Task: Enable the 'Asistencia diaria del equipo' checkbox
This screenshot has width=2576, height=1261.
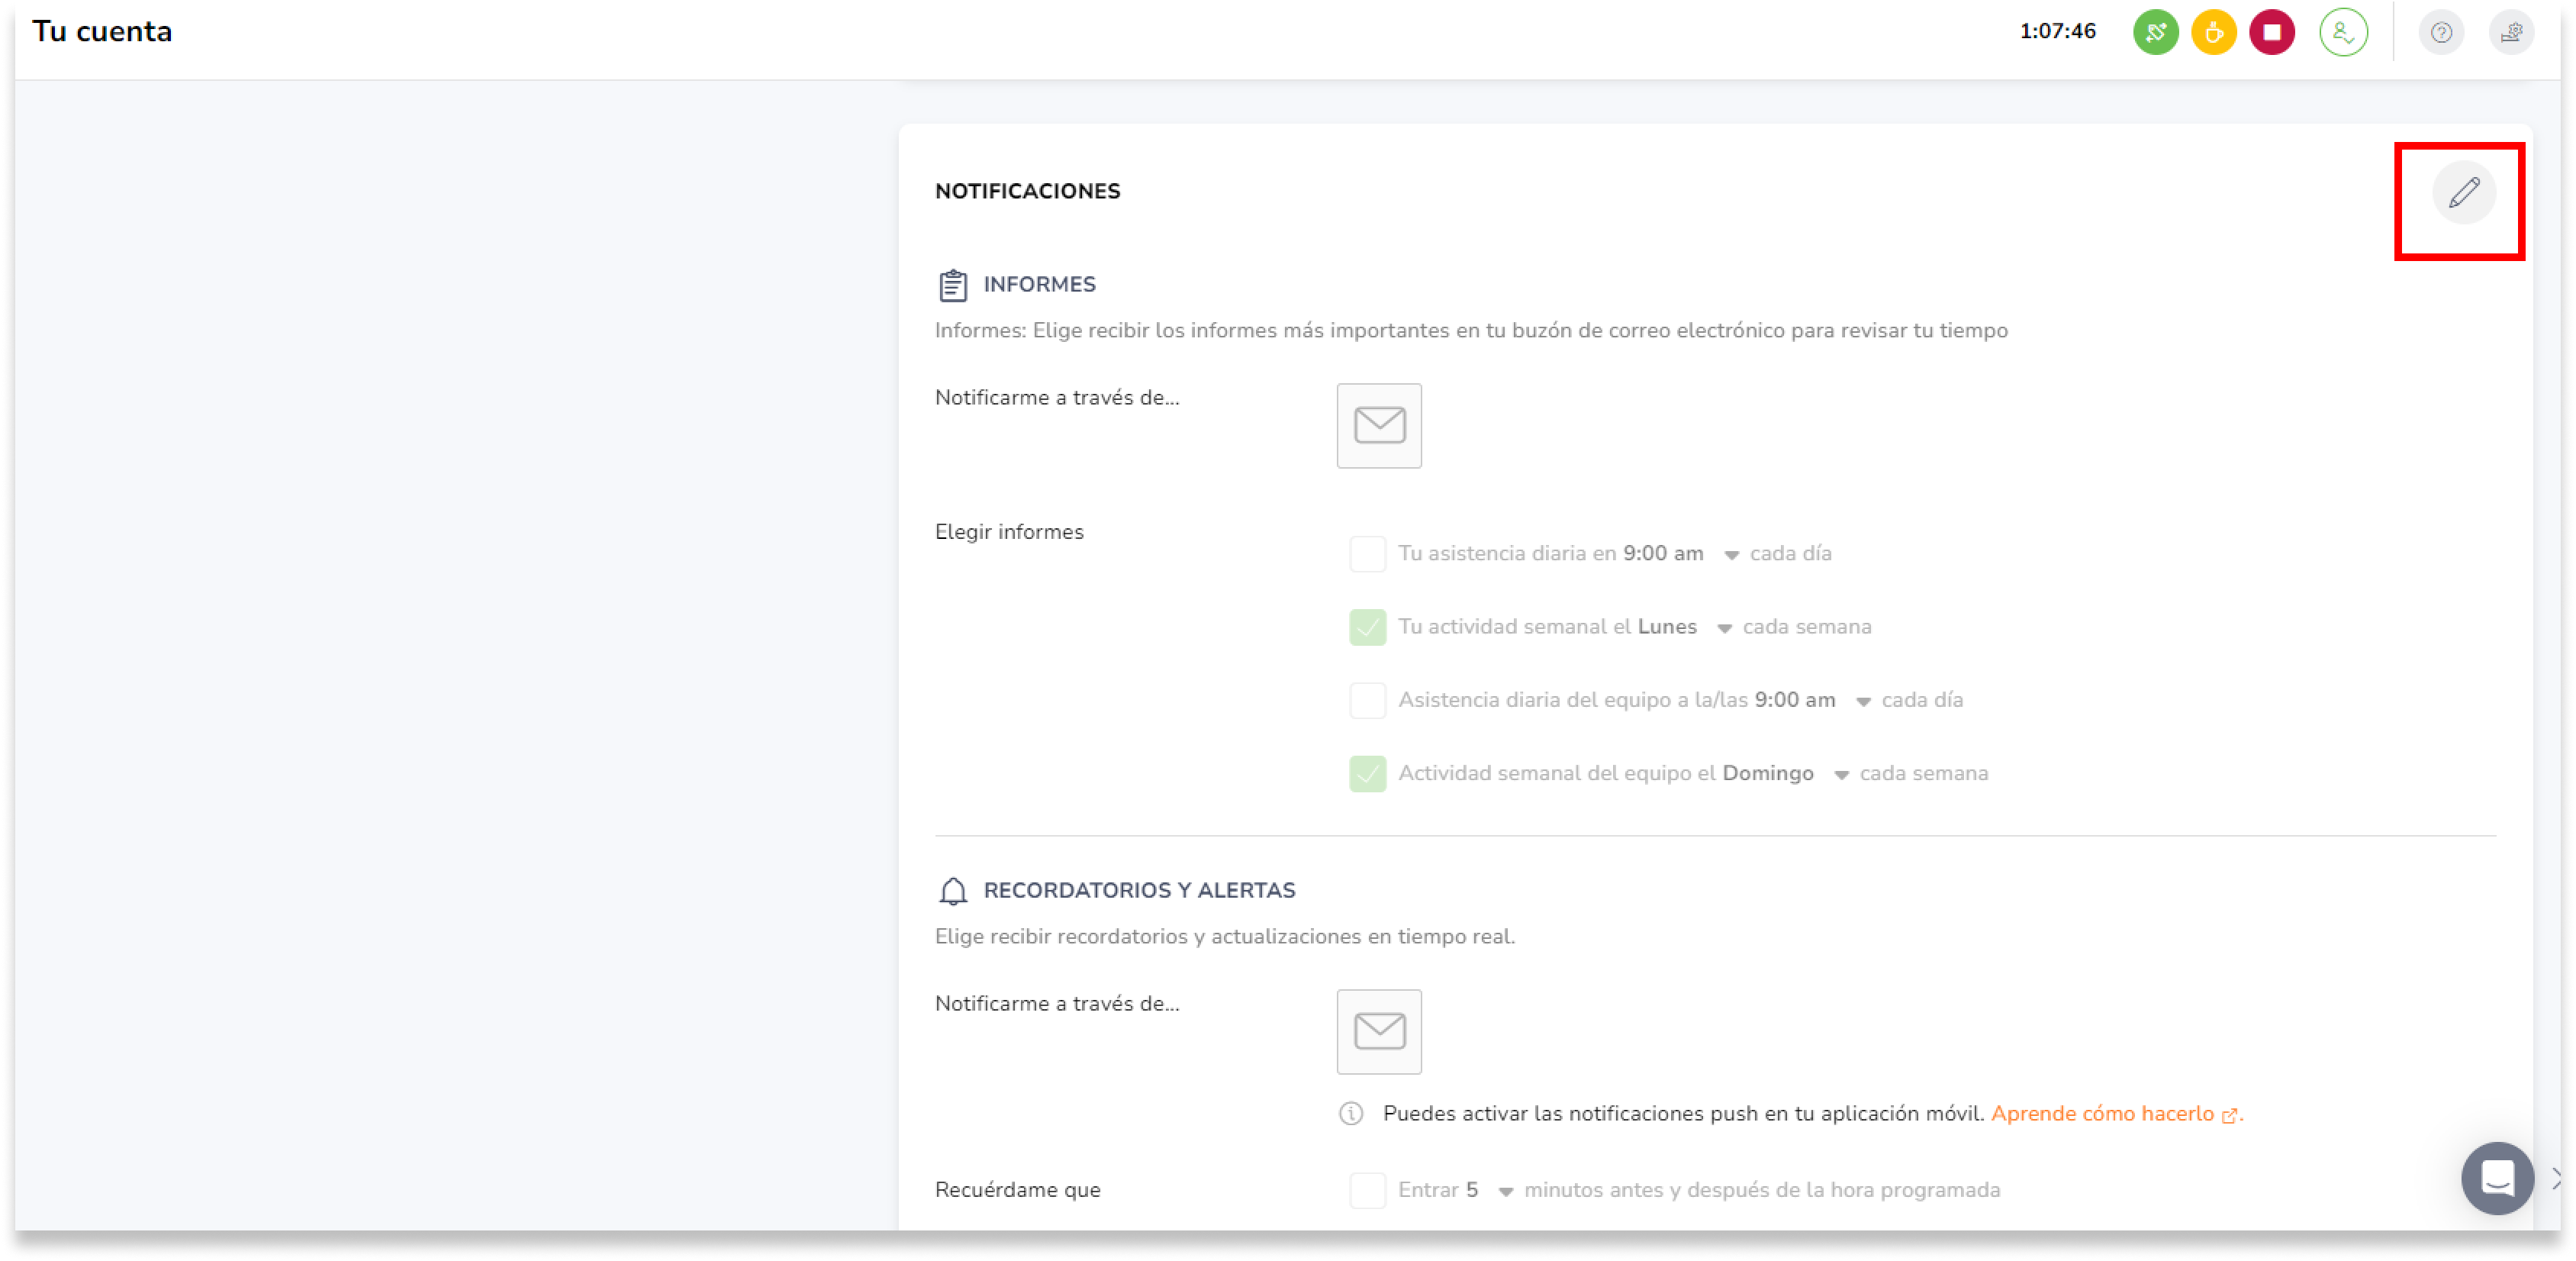Action: point(1367,700)
